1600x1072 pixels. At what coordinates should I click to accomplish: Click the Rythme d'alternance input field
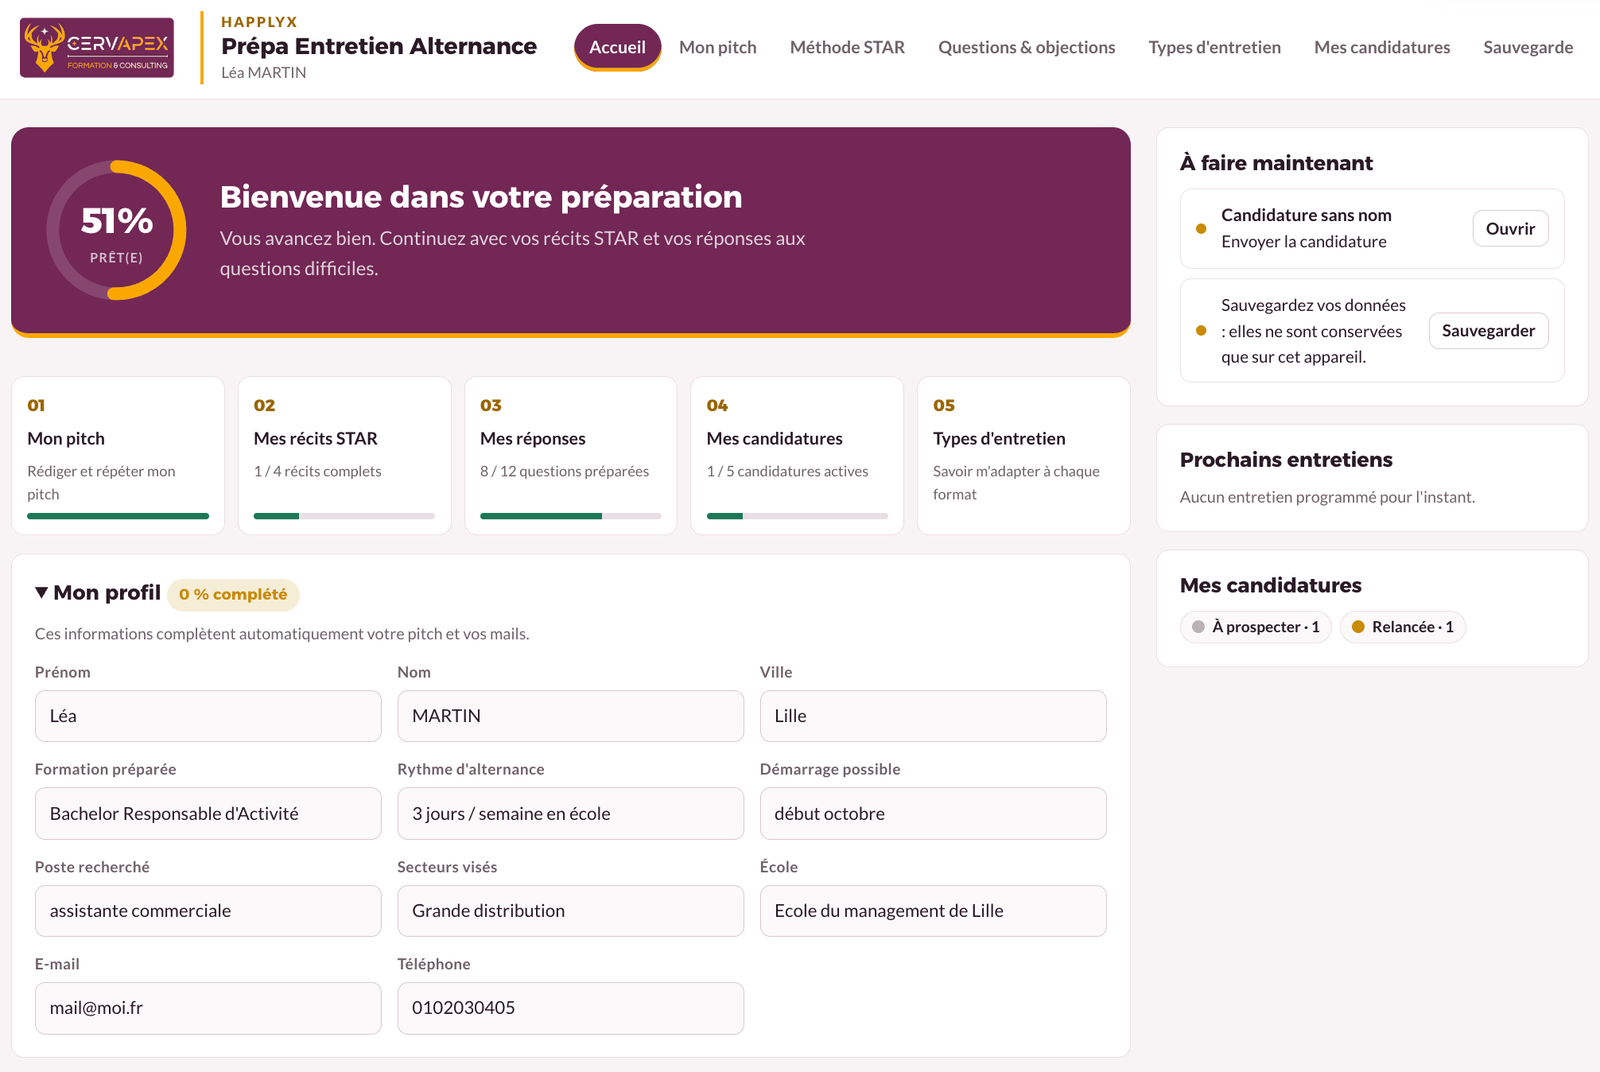(570, 813)
